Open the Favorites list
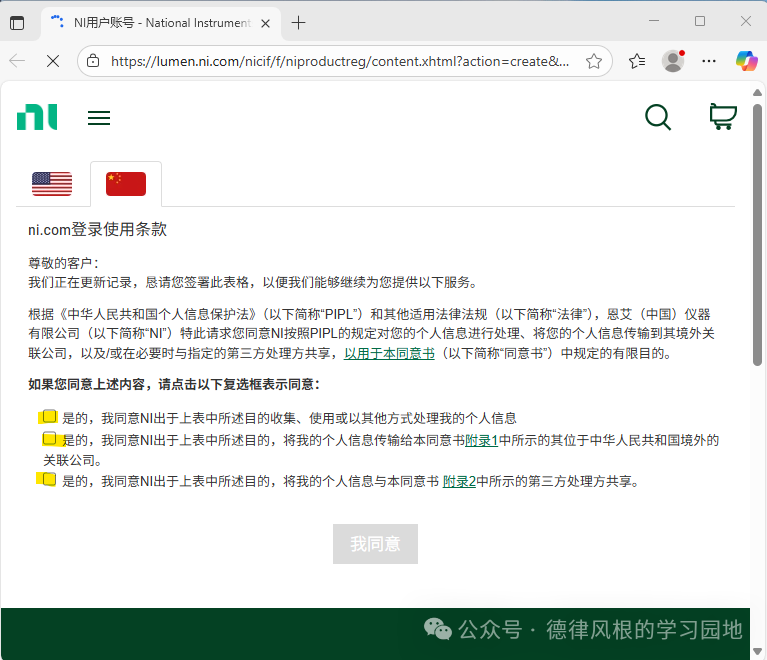This screenshot has height=660, width=767. pos(637,61)
